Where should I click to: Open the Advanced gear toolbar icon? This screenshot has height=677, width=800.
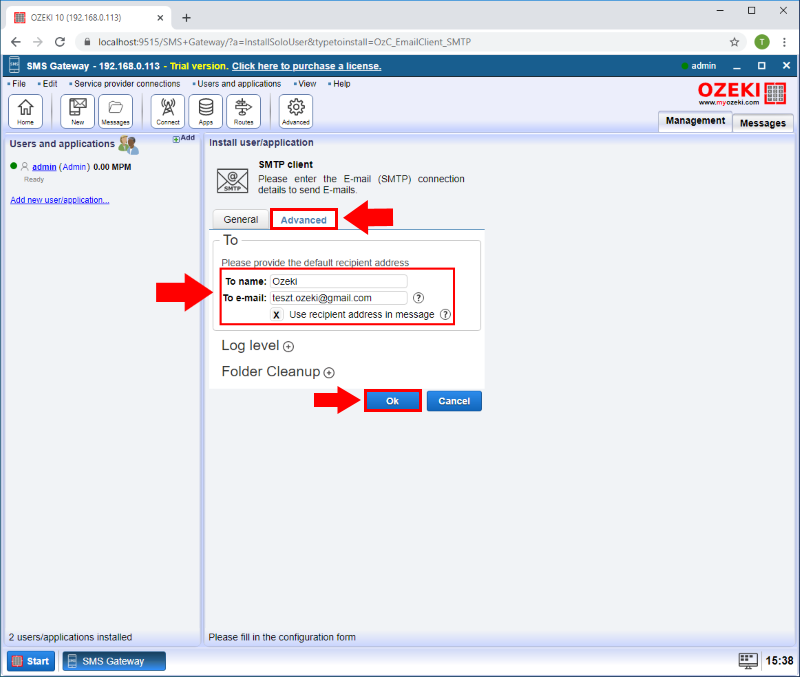pos(296,111)
